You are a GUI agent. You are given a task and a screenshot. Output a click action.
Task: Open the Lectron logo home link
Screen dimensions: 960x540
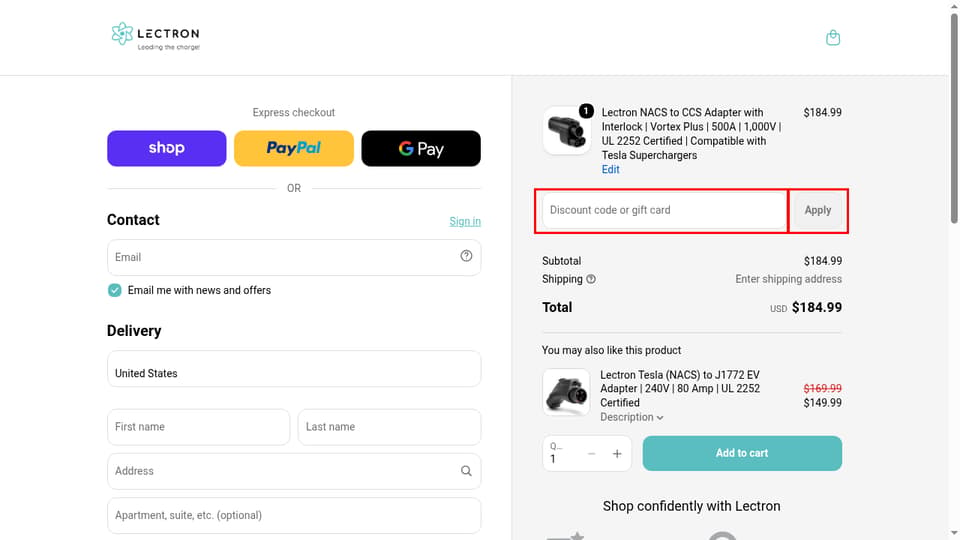pos(156,36)
